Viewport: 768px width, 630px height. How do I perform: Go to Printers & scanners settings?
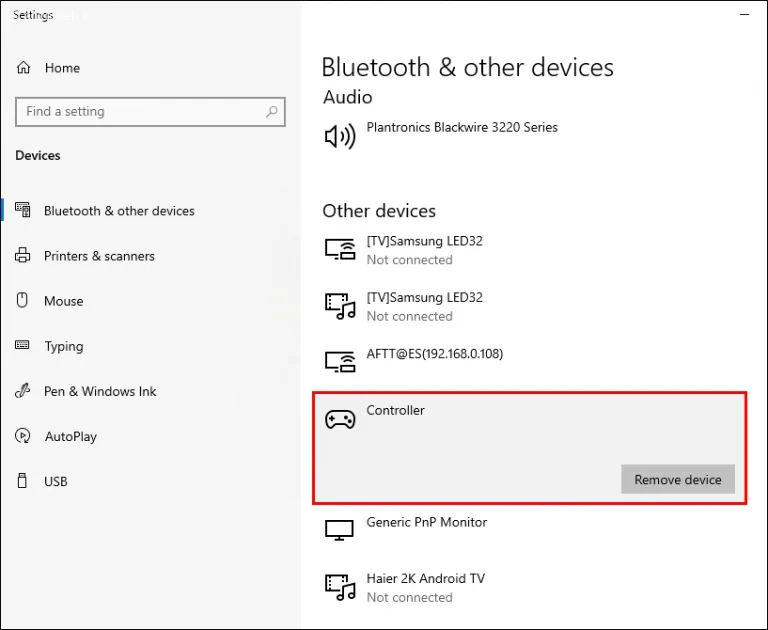(x=99, y=256)
